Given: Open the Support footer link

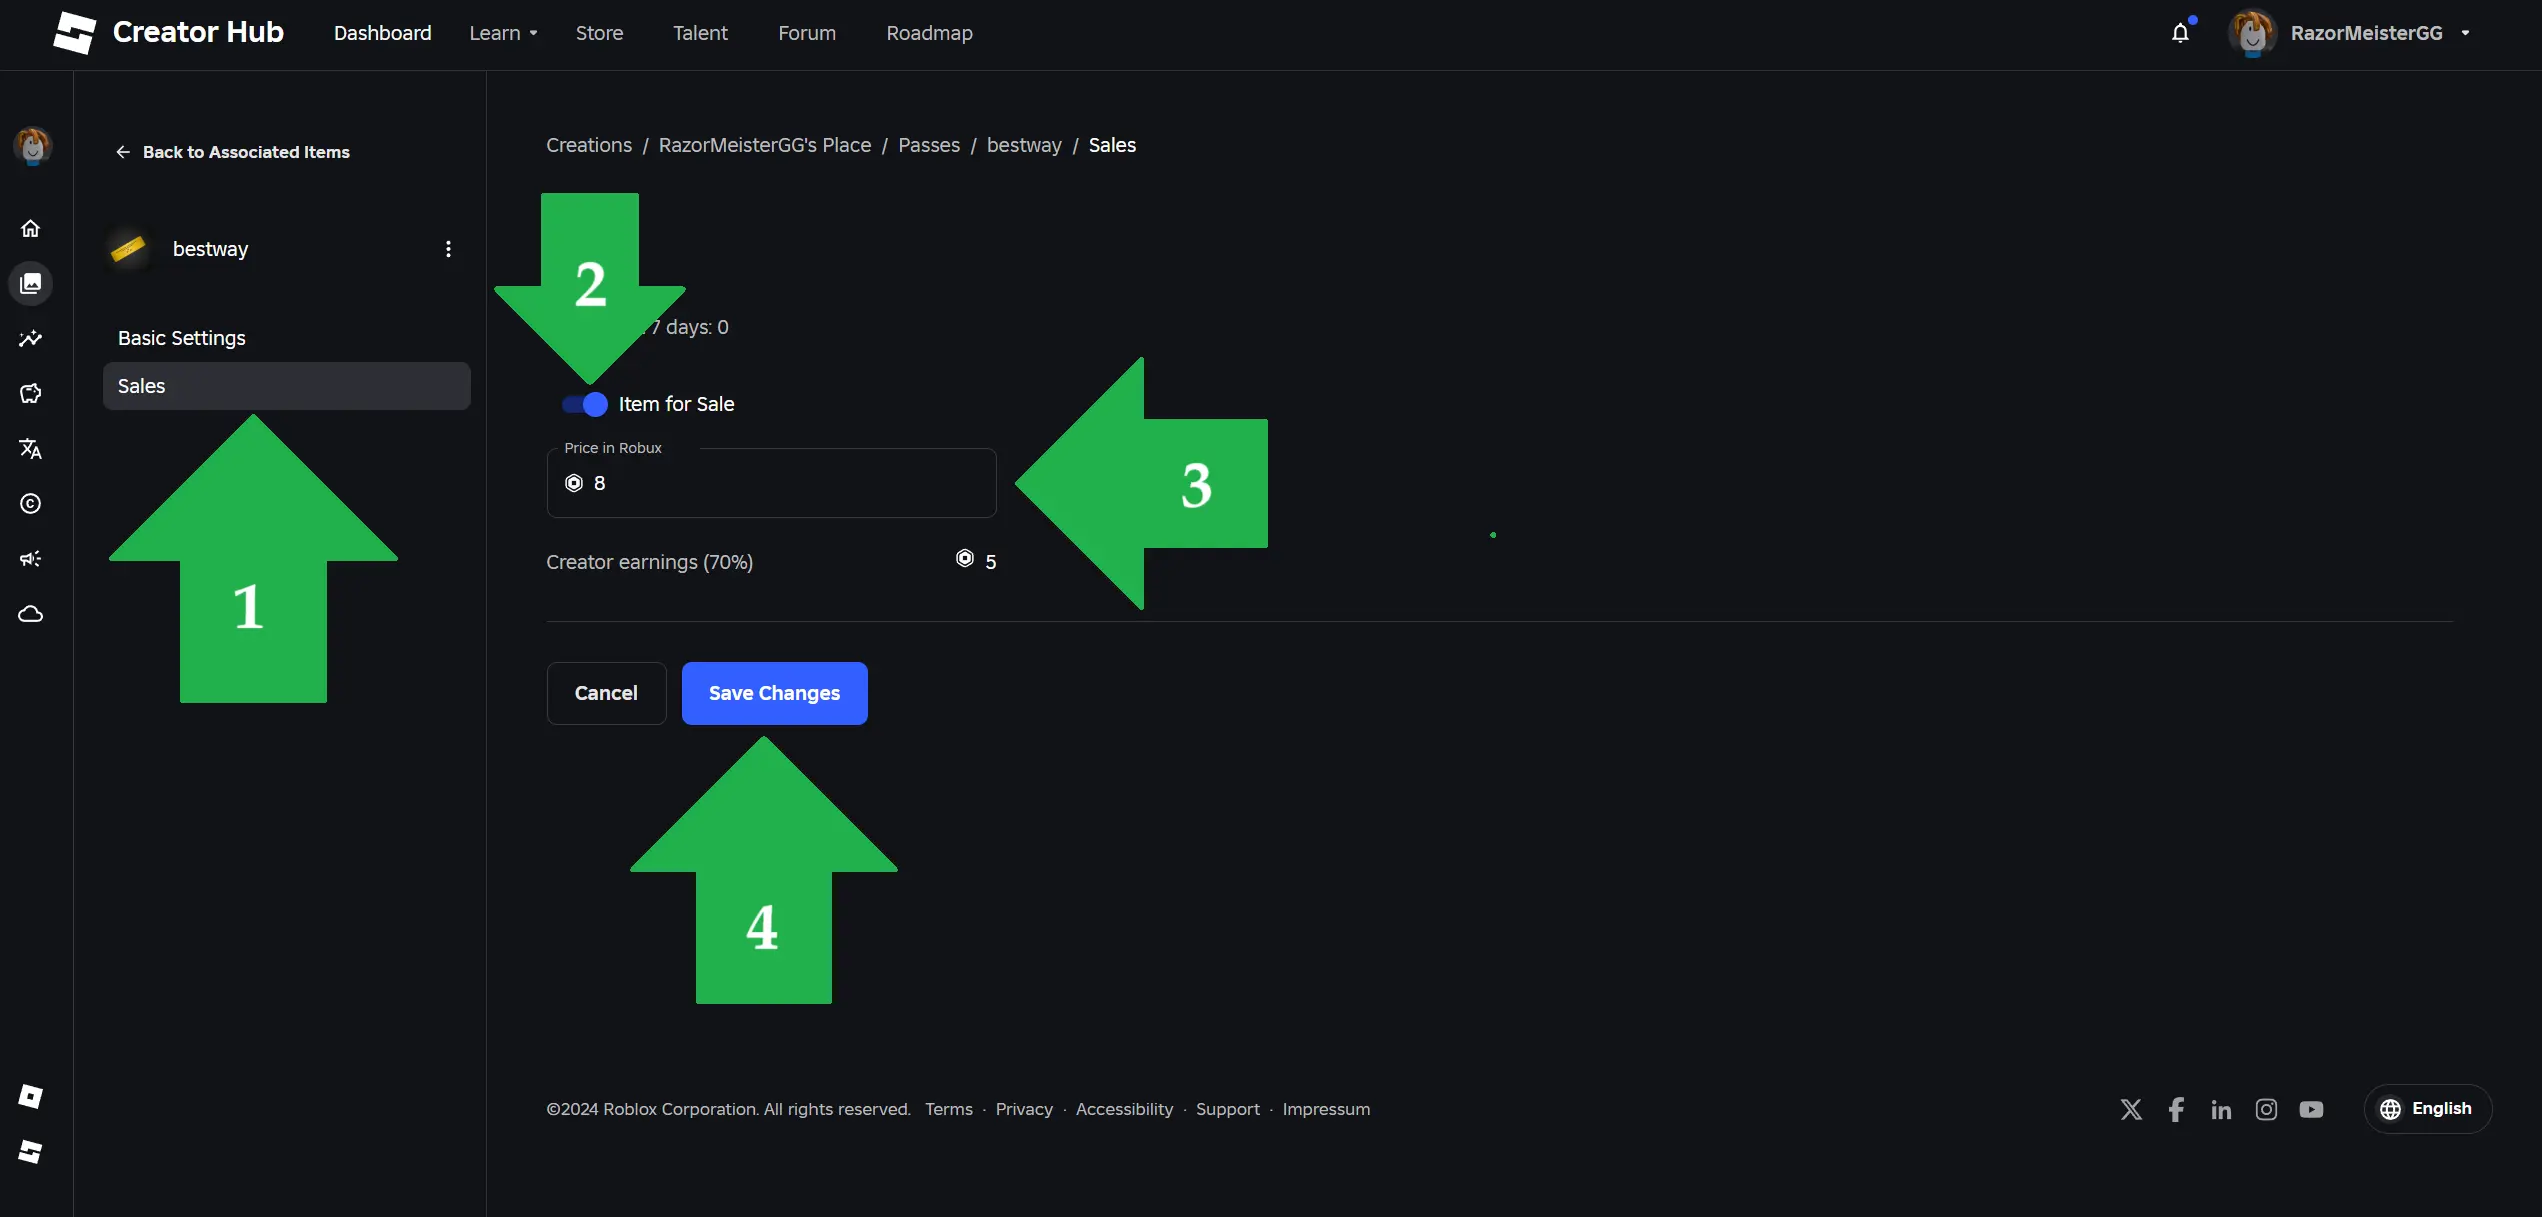Looking at the screenshot, I should (1228, 1109).
